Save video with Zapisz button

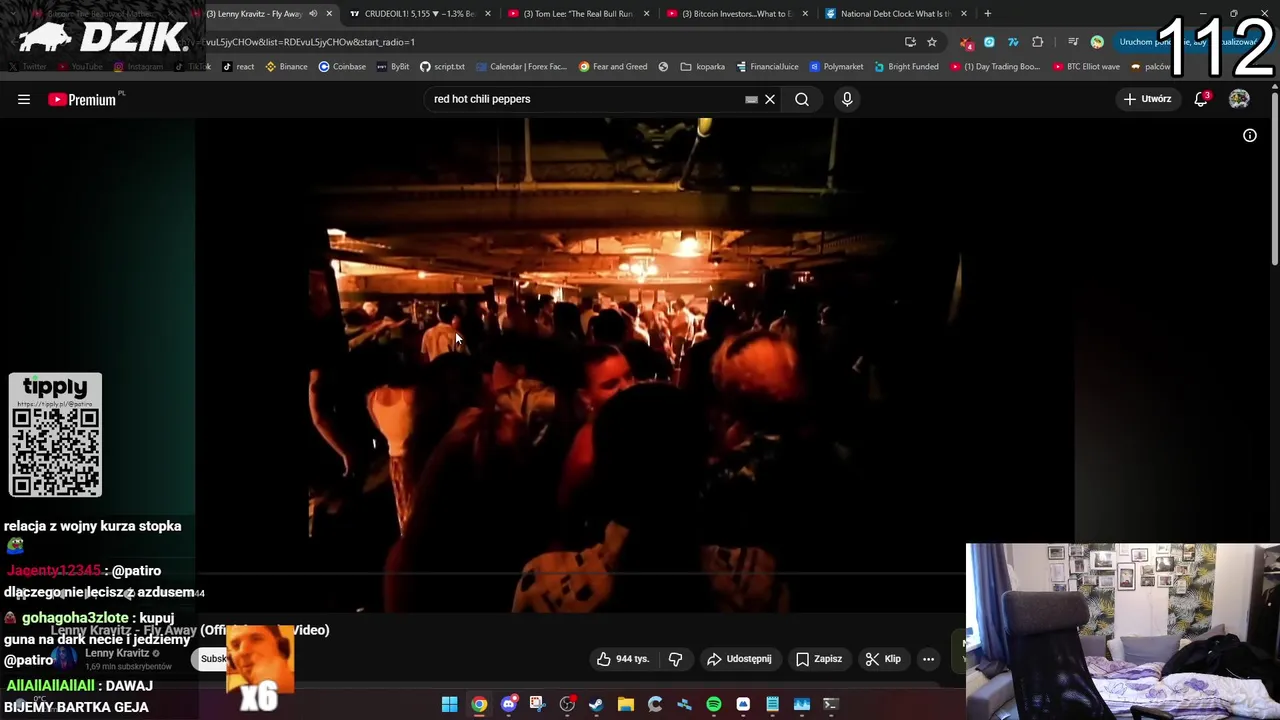pyautogui.click(x=819, y=659)
